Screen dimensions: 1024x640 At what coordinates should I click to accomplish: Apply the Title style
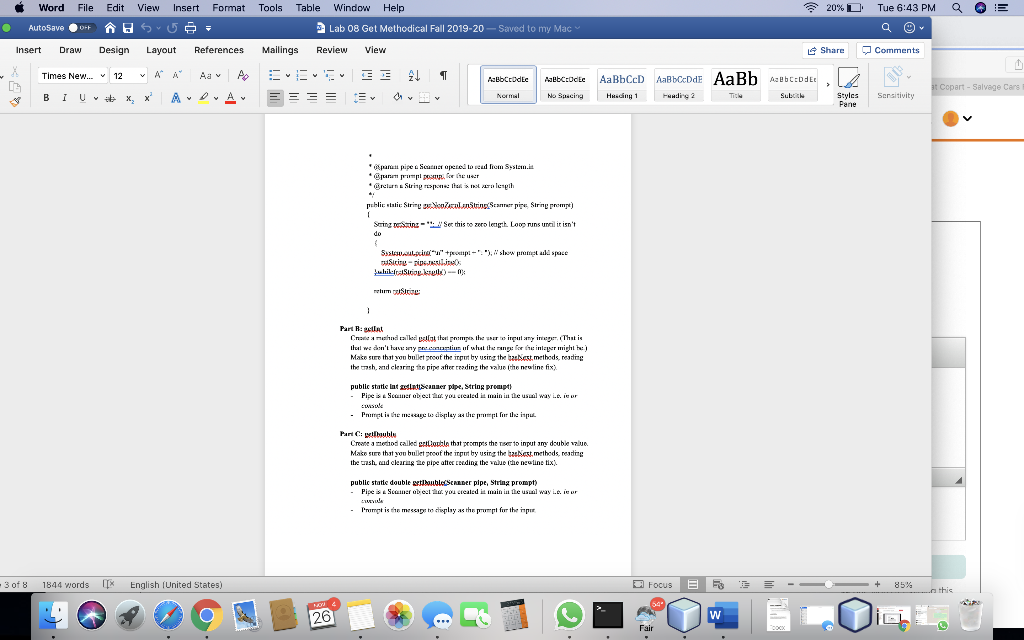735,84
